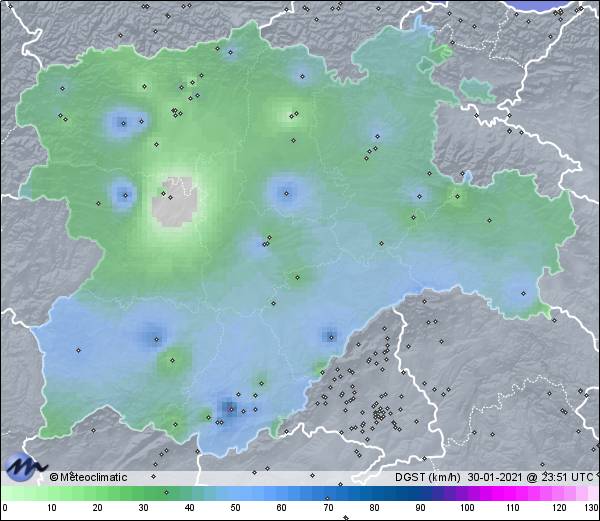Click scale value 30
The height and width of the screenshot is (521, 600).
click(143, 508)
